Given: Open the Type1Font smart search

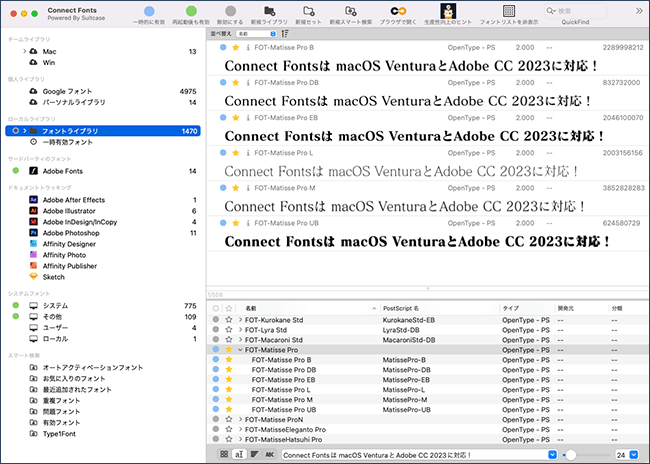Looking at the screenshot, I should 59,434.
